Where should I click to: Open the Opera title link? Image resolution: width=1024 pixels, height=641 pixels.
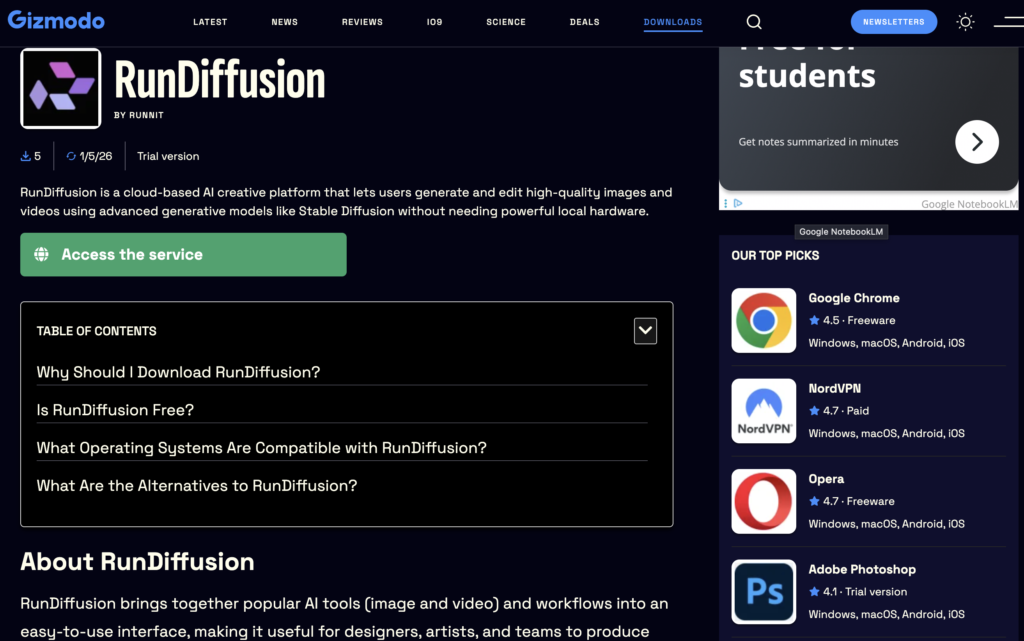pos(826,478)
